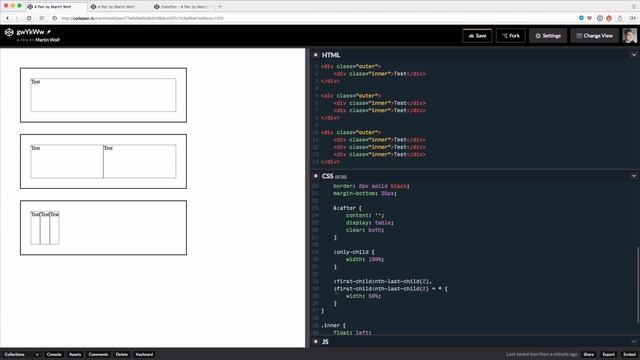This screenshot has width=640, height=360.
Task: Click the Export button
Action: click(608, 354)
